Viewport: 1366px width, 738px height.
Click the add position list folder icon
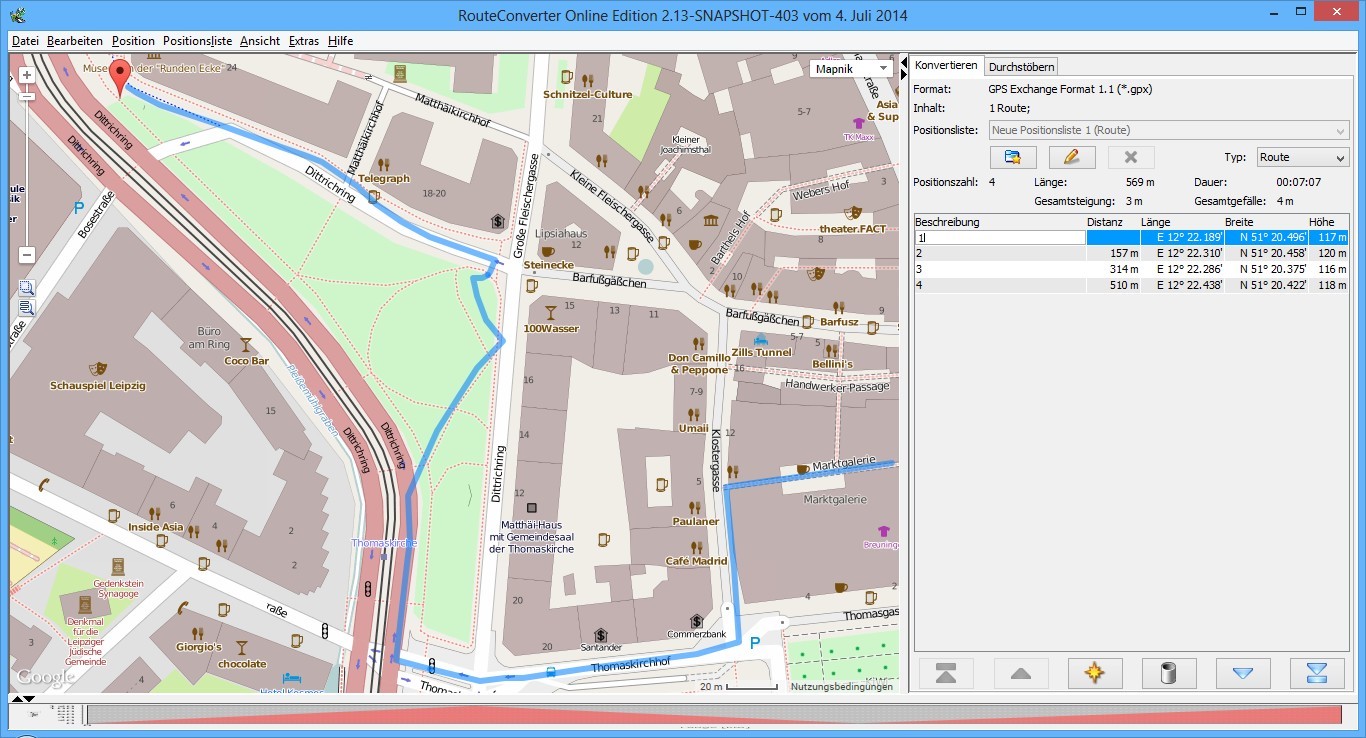(x=1013, y=157)
